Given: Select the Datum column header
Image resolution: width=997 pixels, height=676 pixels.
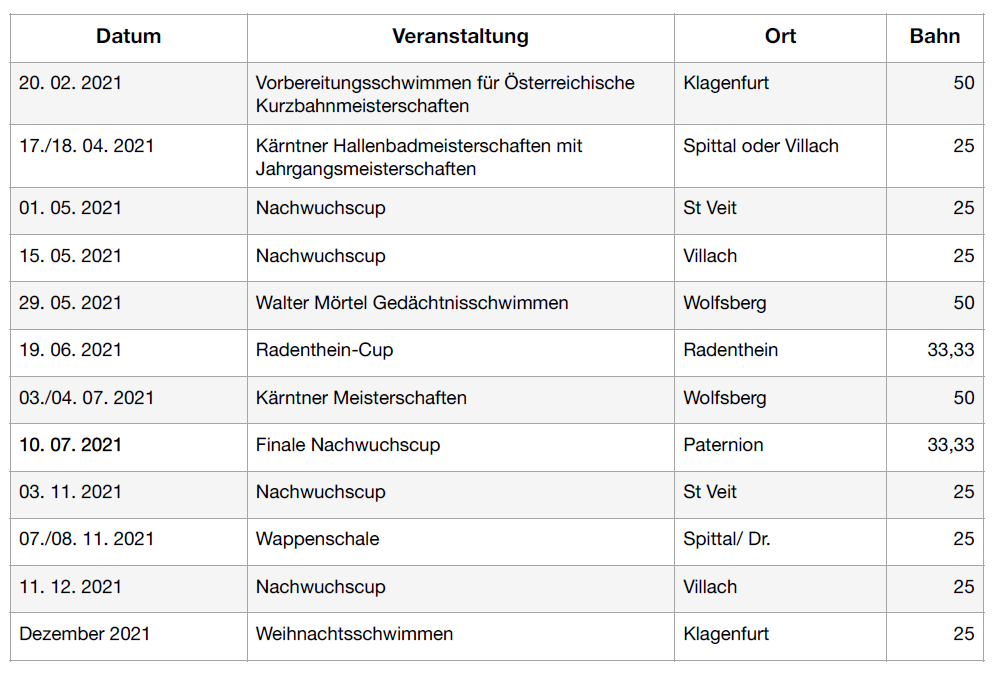Looking at the screenshot, I should [x=128, y=36].
